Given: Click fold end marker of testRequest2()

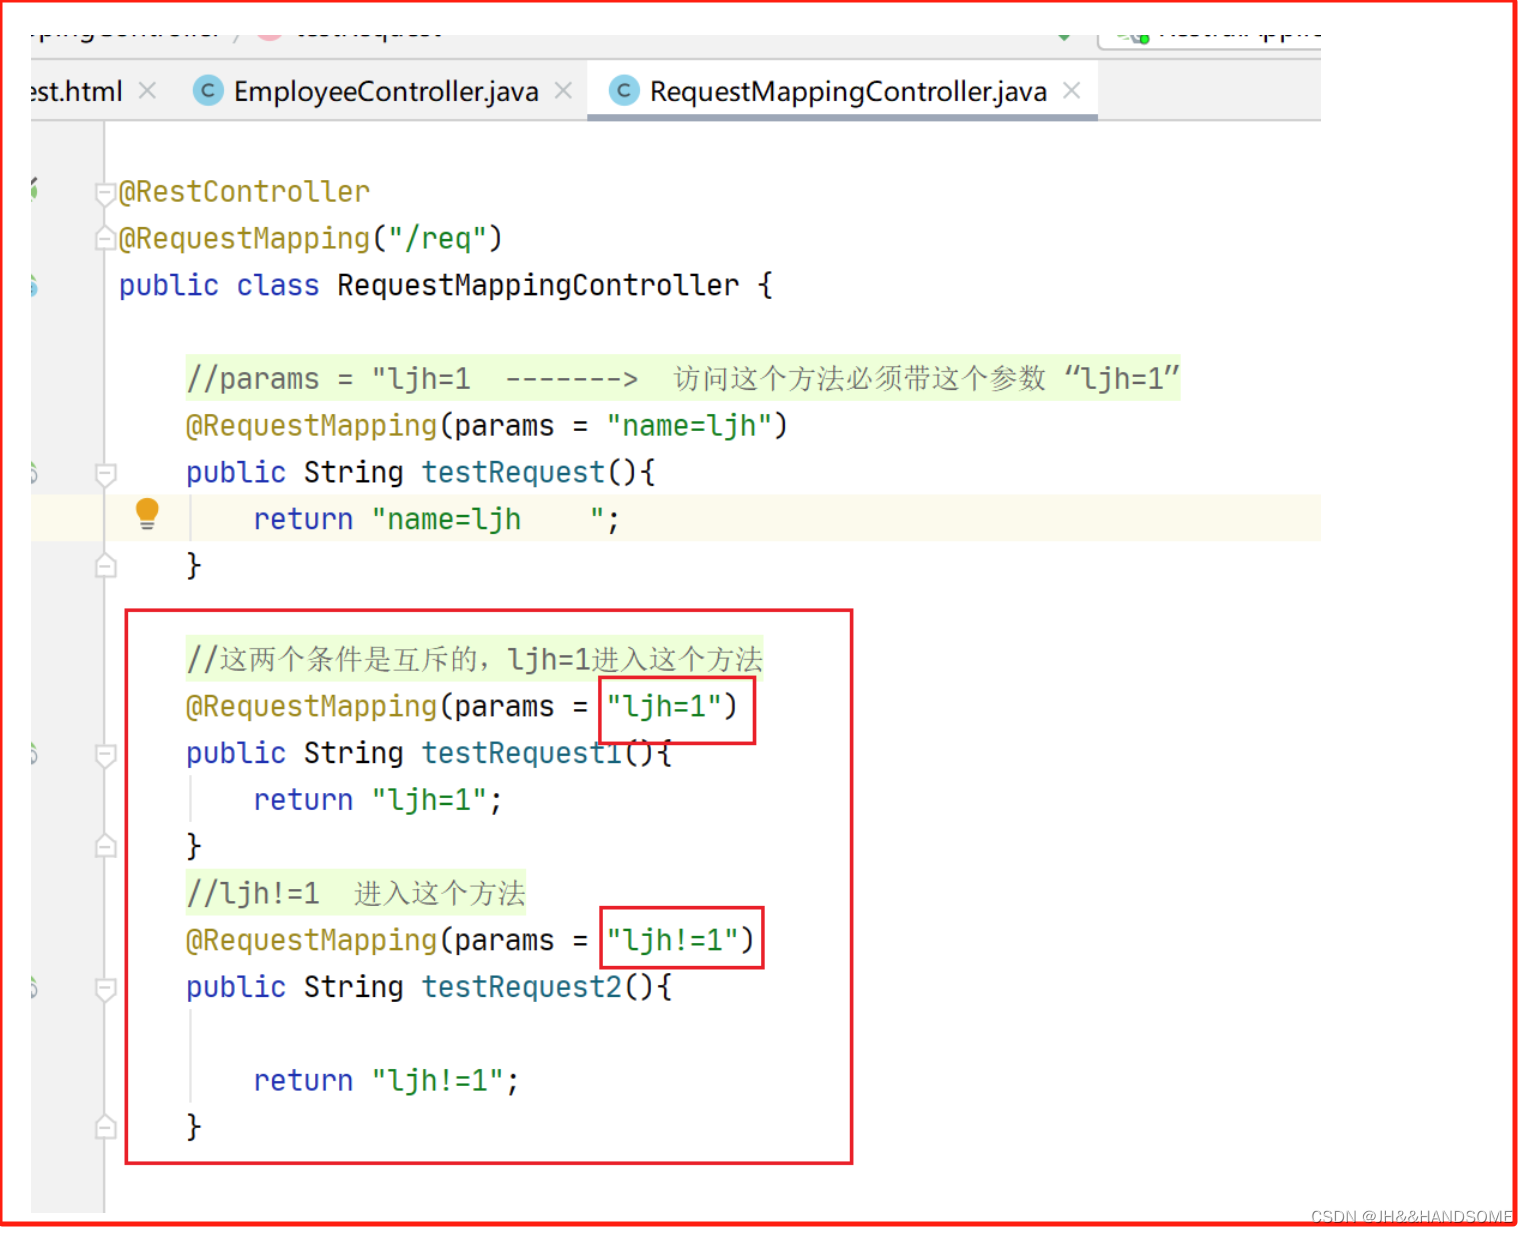Looking at the screenshot, I should click(105, 1128).
